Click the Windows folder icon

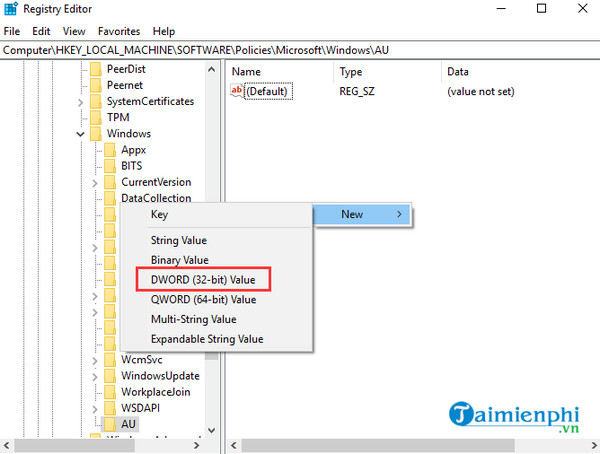click(96, 134)
